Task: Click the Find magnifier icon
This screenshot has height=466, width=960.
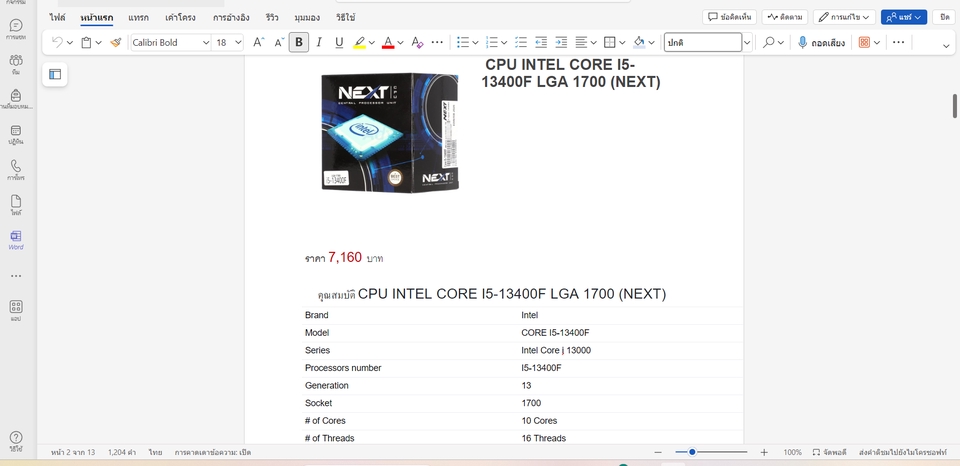Action: click(x=768, y=42)
